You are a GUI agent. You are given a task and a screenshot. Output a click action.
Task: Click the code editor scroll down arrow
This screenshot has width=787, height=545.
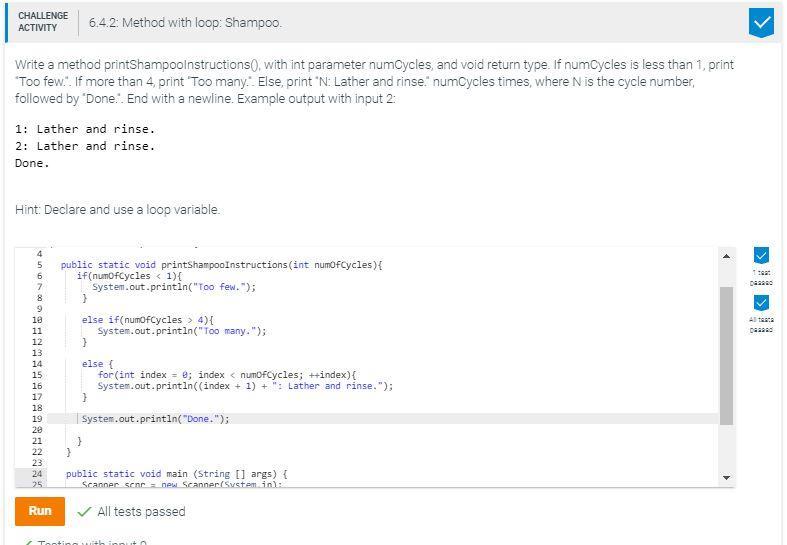coord(726,478)
